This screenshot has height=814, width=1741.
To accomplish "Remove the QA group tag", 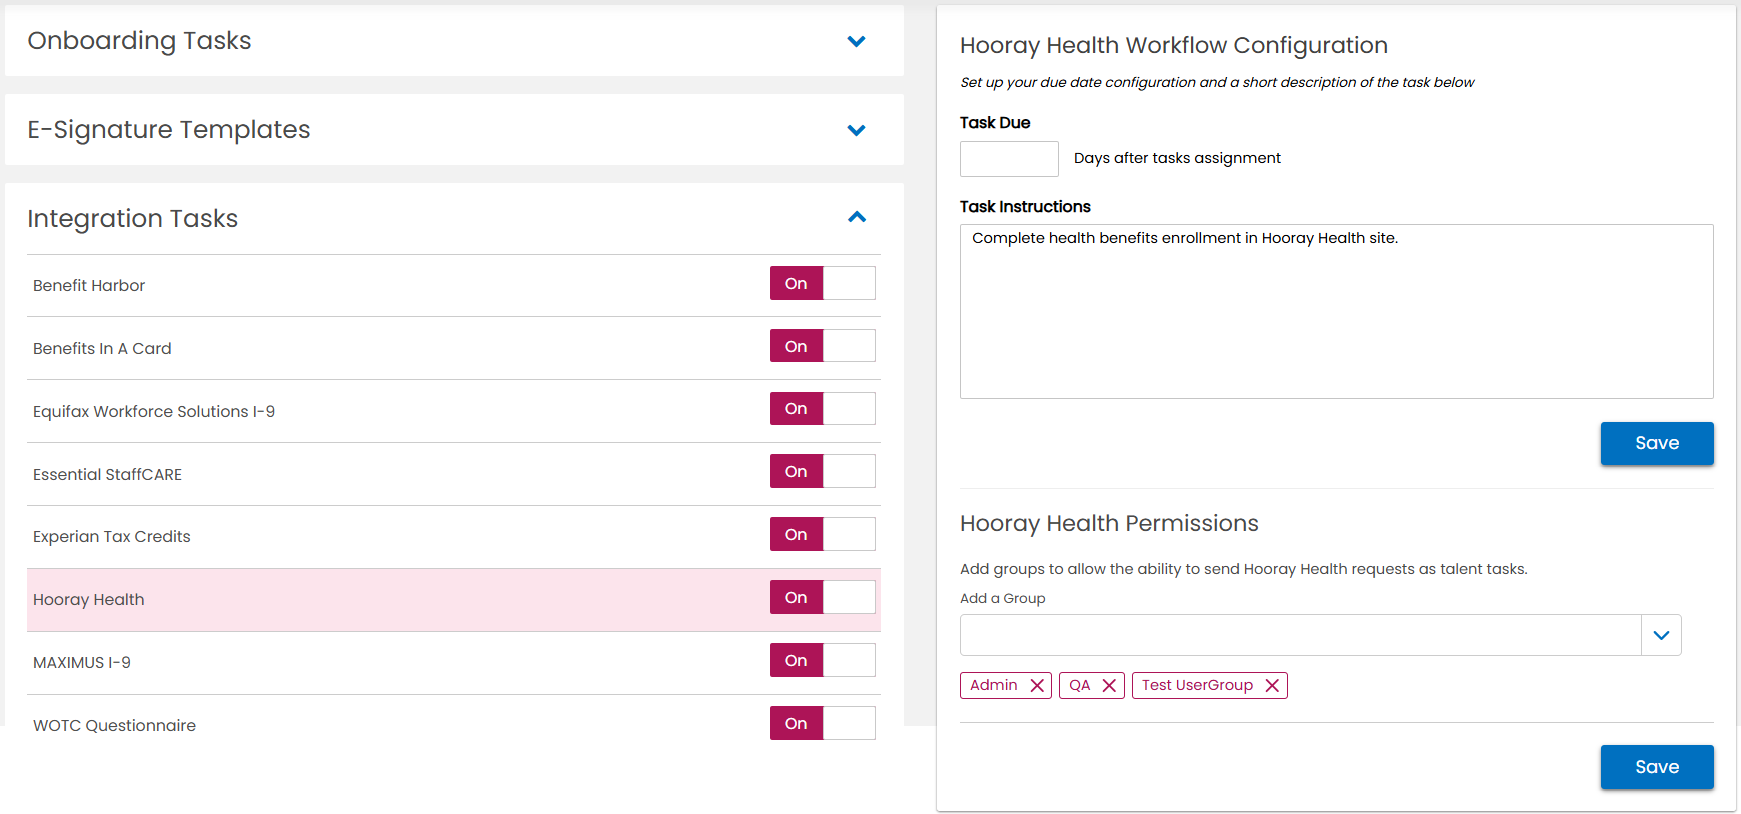I will pyautogui.click(x=1109, y=685).
